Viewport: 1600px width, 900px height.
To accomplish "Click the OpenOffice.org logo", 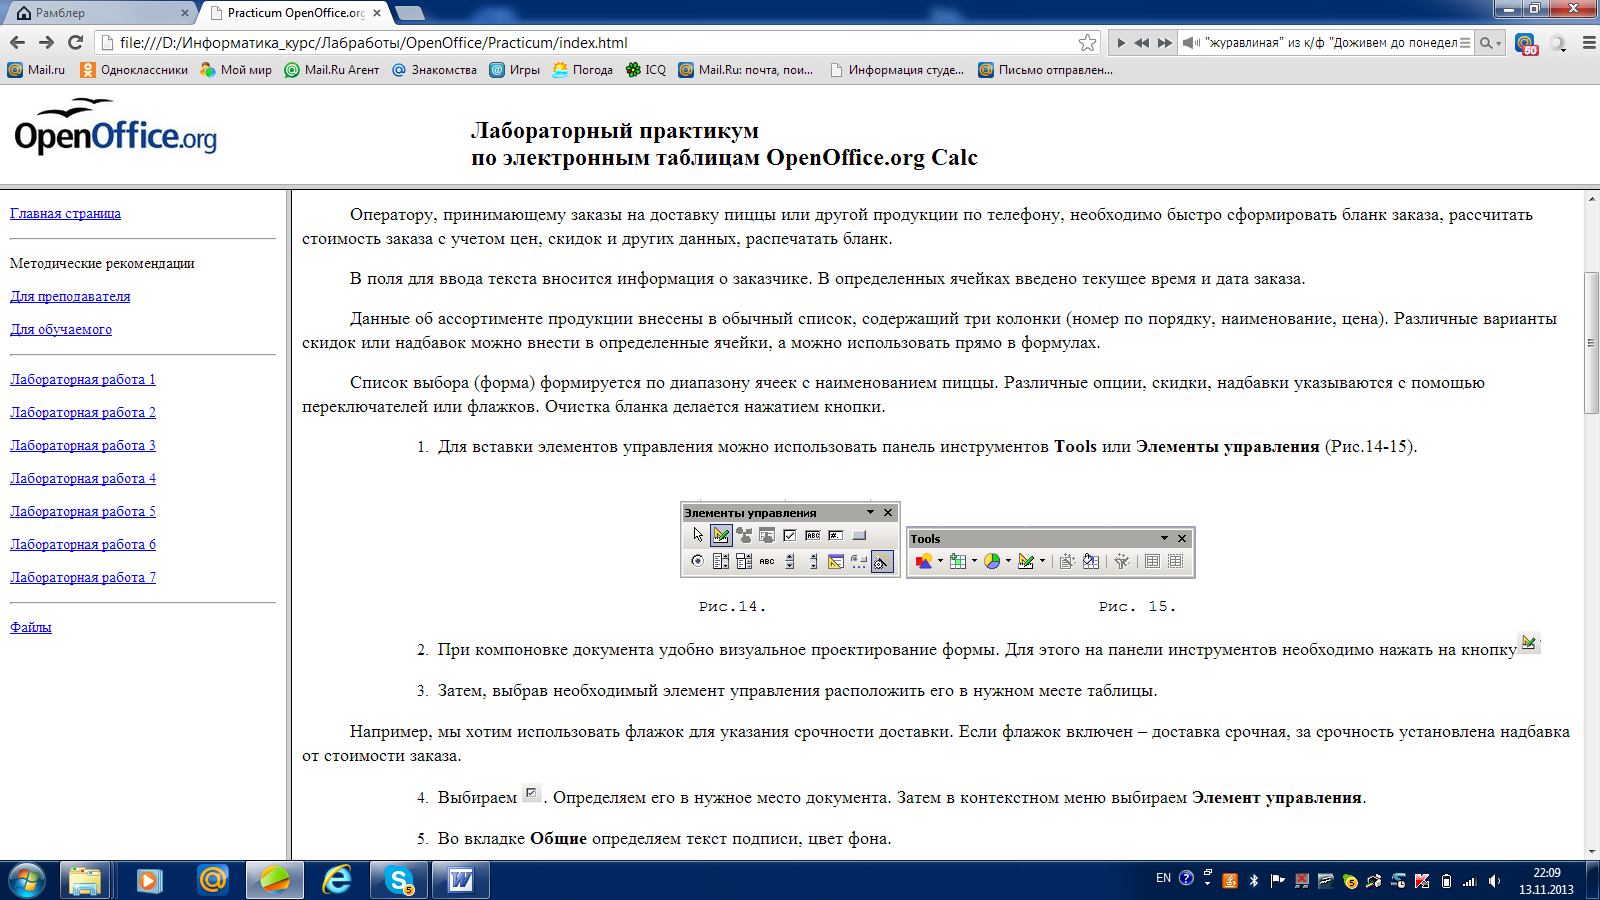I will pyautogui.click(x=115, y=128).
